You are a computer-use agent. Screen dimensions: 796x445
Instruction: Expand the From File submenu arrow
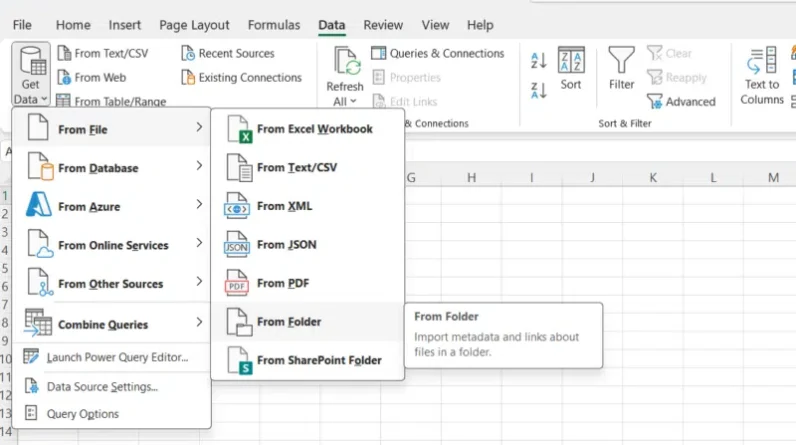point(199,127)
